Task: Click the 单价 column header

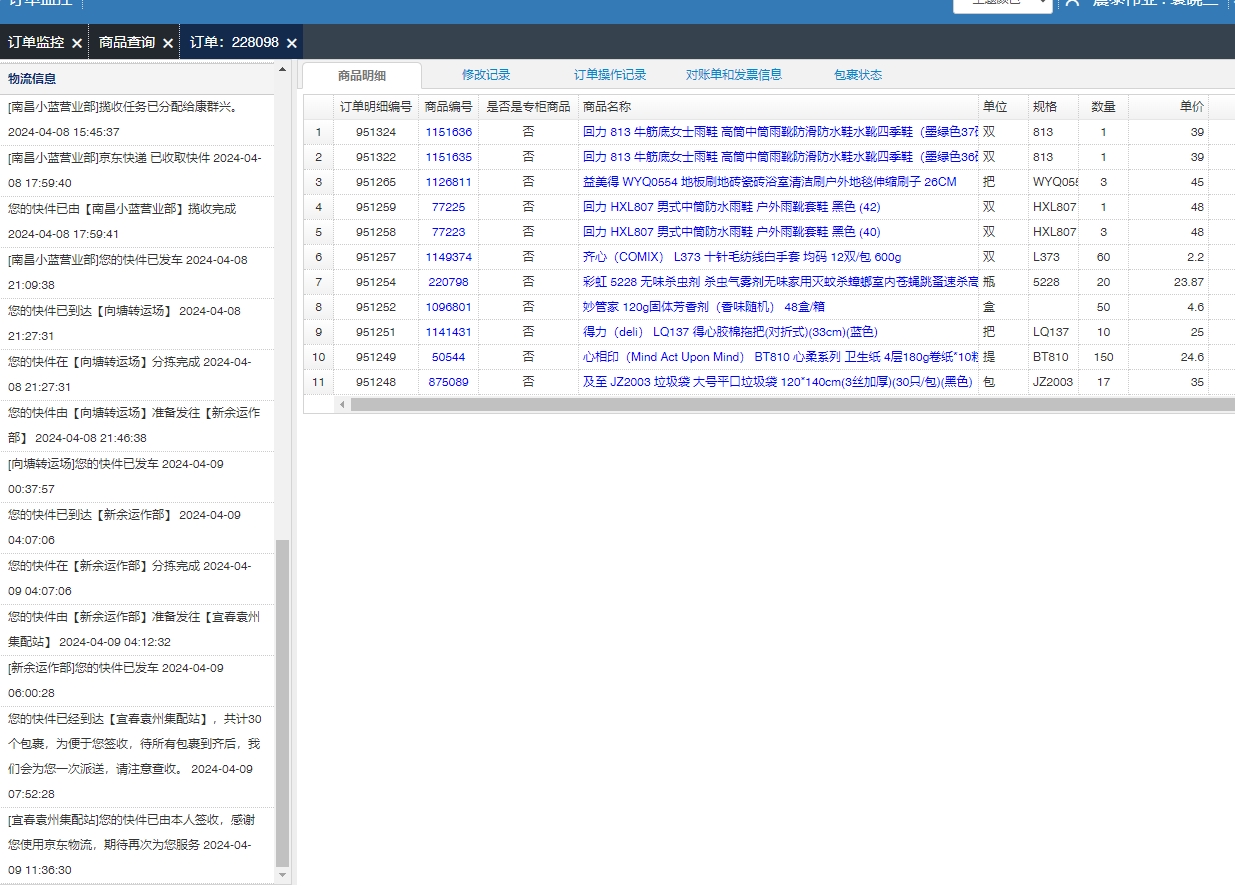Action: pos(1168,107)
